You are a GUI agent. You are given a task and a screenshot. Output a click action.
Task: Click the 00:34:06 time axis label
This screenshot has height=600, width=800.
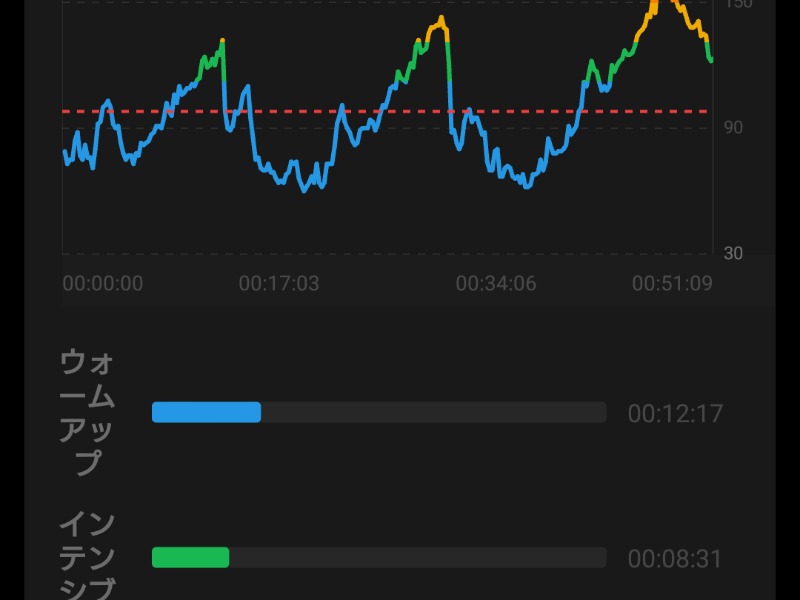tap(496, 284)
